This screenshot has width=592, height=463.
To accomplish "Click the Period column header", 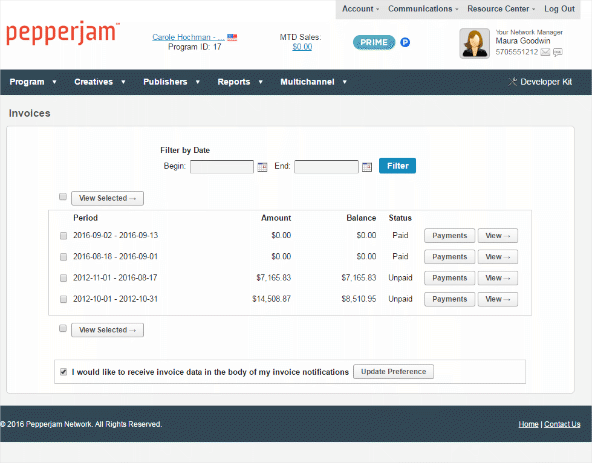I will [85, 218].
